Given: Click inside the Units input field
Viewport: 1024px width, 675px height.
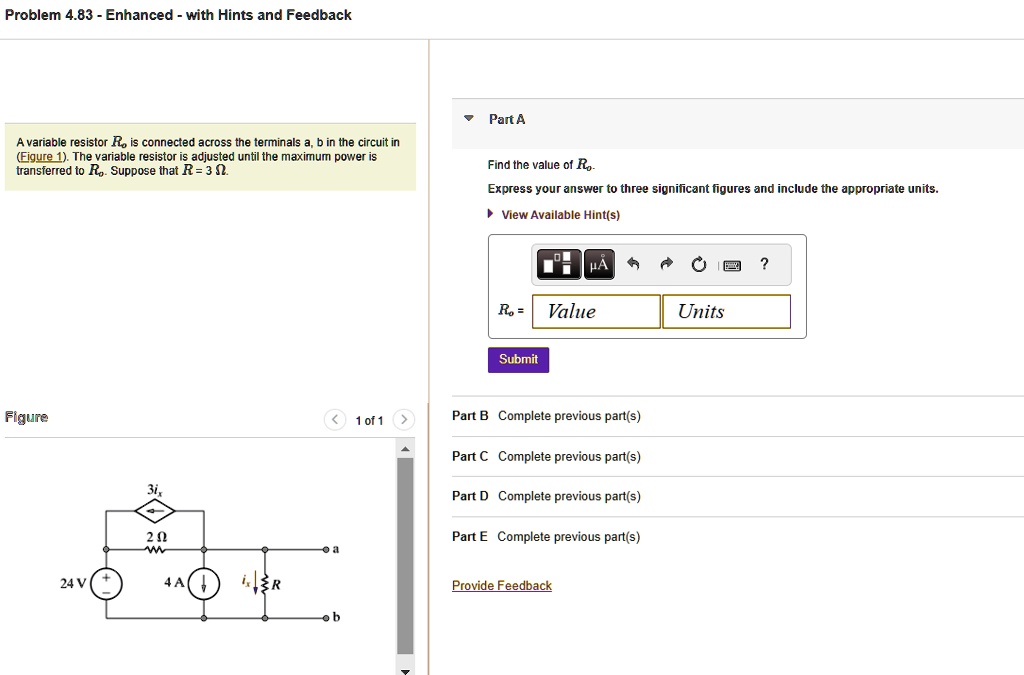Looking at the screenshot, I should point(726,311).
